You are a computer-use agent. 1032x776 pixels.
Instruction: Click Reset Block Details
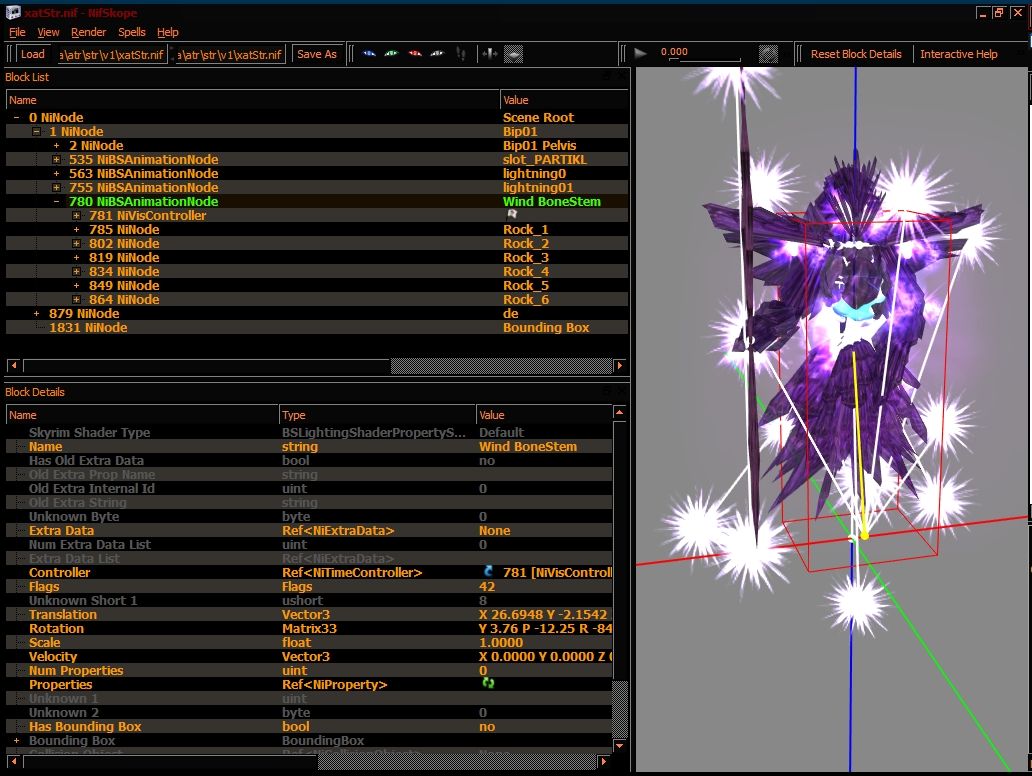click(856, 54)
